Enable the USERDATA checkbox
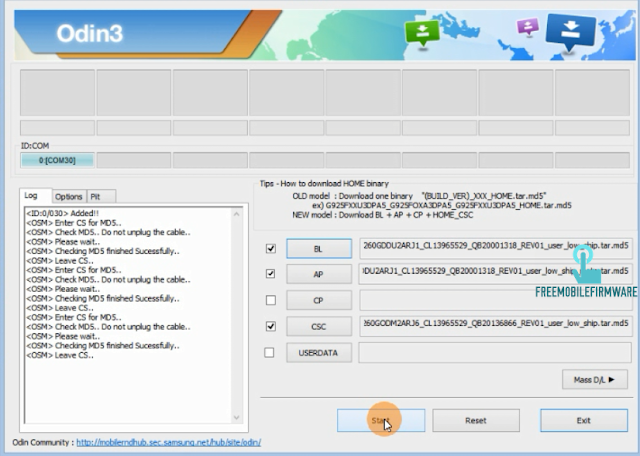Screen dimensions: 640x456 [x=269, y=352]
